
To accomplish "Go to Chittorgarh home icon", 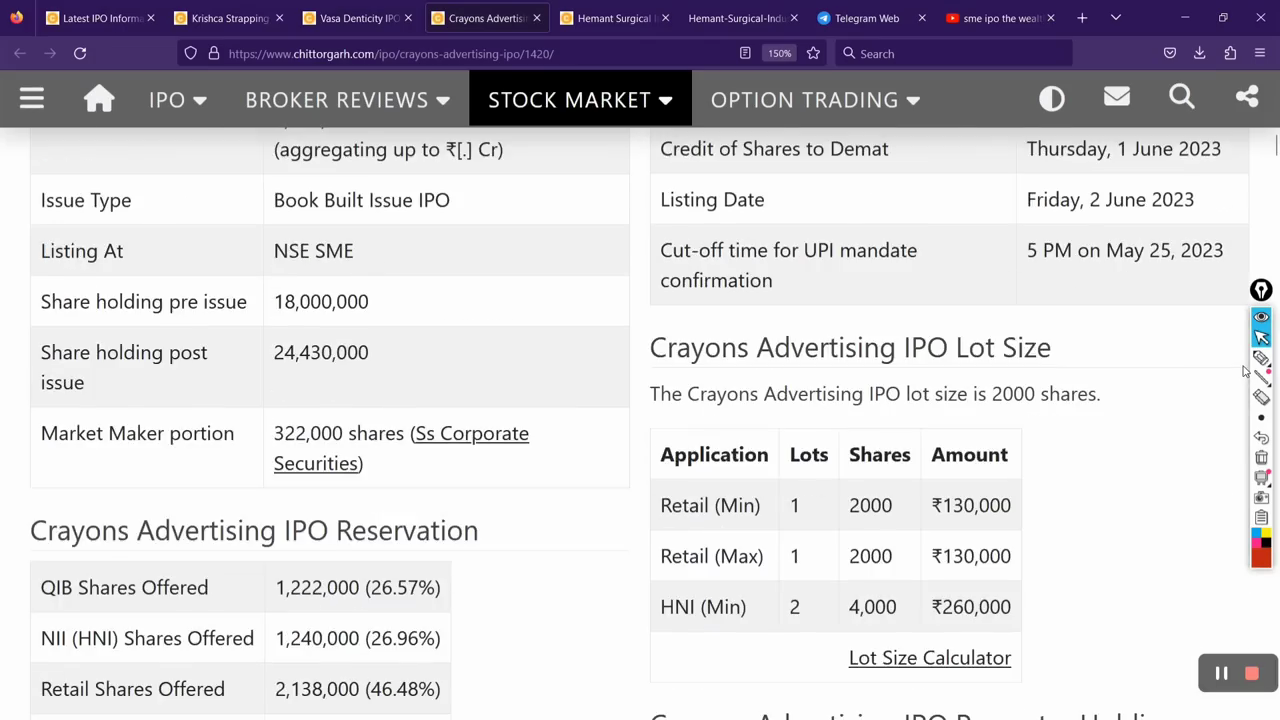I will click(99, 98).
